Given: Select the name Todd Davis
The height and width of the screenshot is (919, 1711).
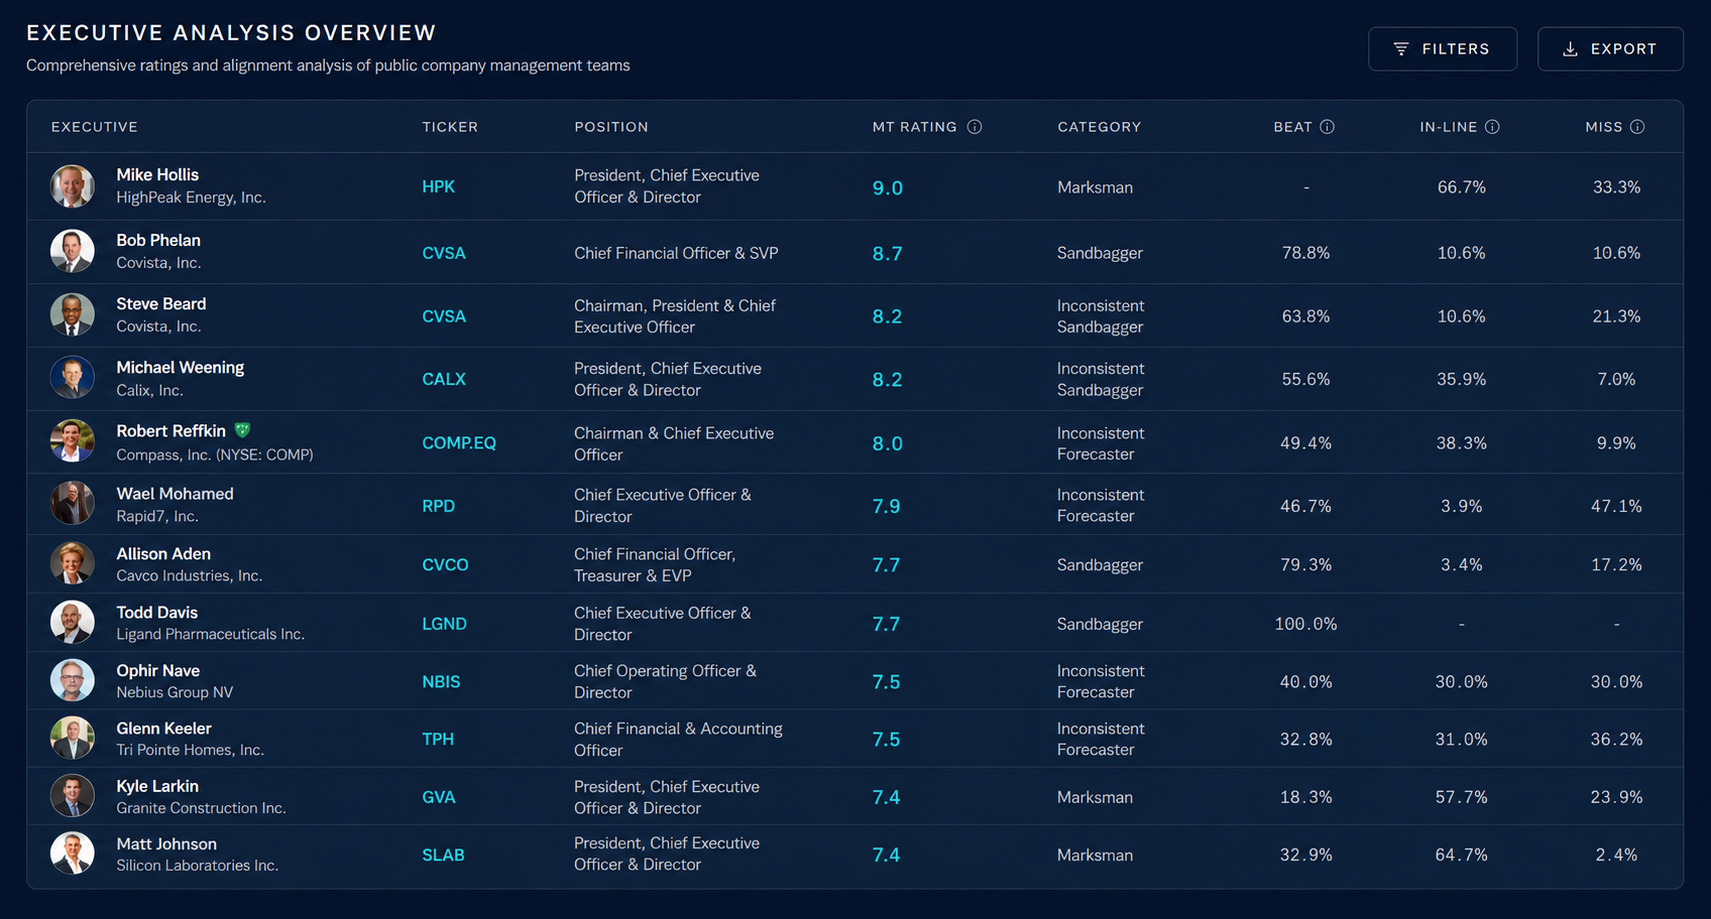Looking at the screenshot, I should pyautogui.click(x=157, y=613).
